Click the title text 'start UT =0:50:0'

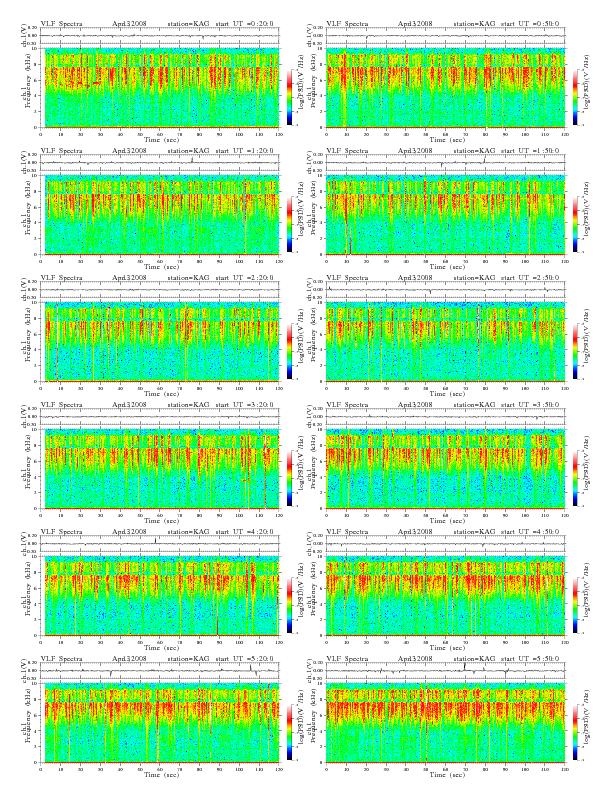click(530, 24)
